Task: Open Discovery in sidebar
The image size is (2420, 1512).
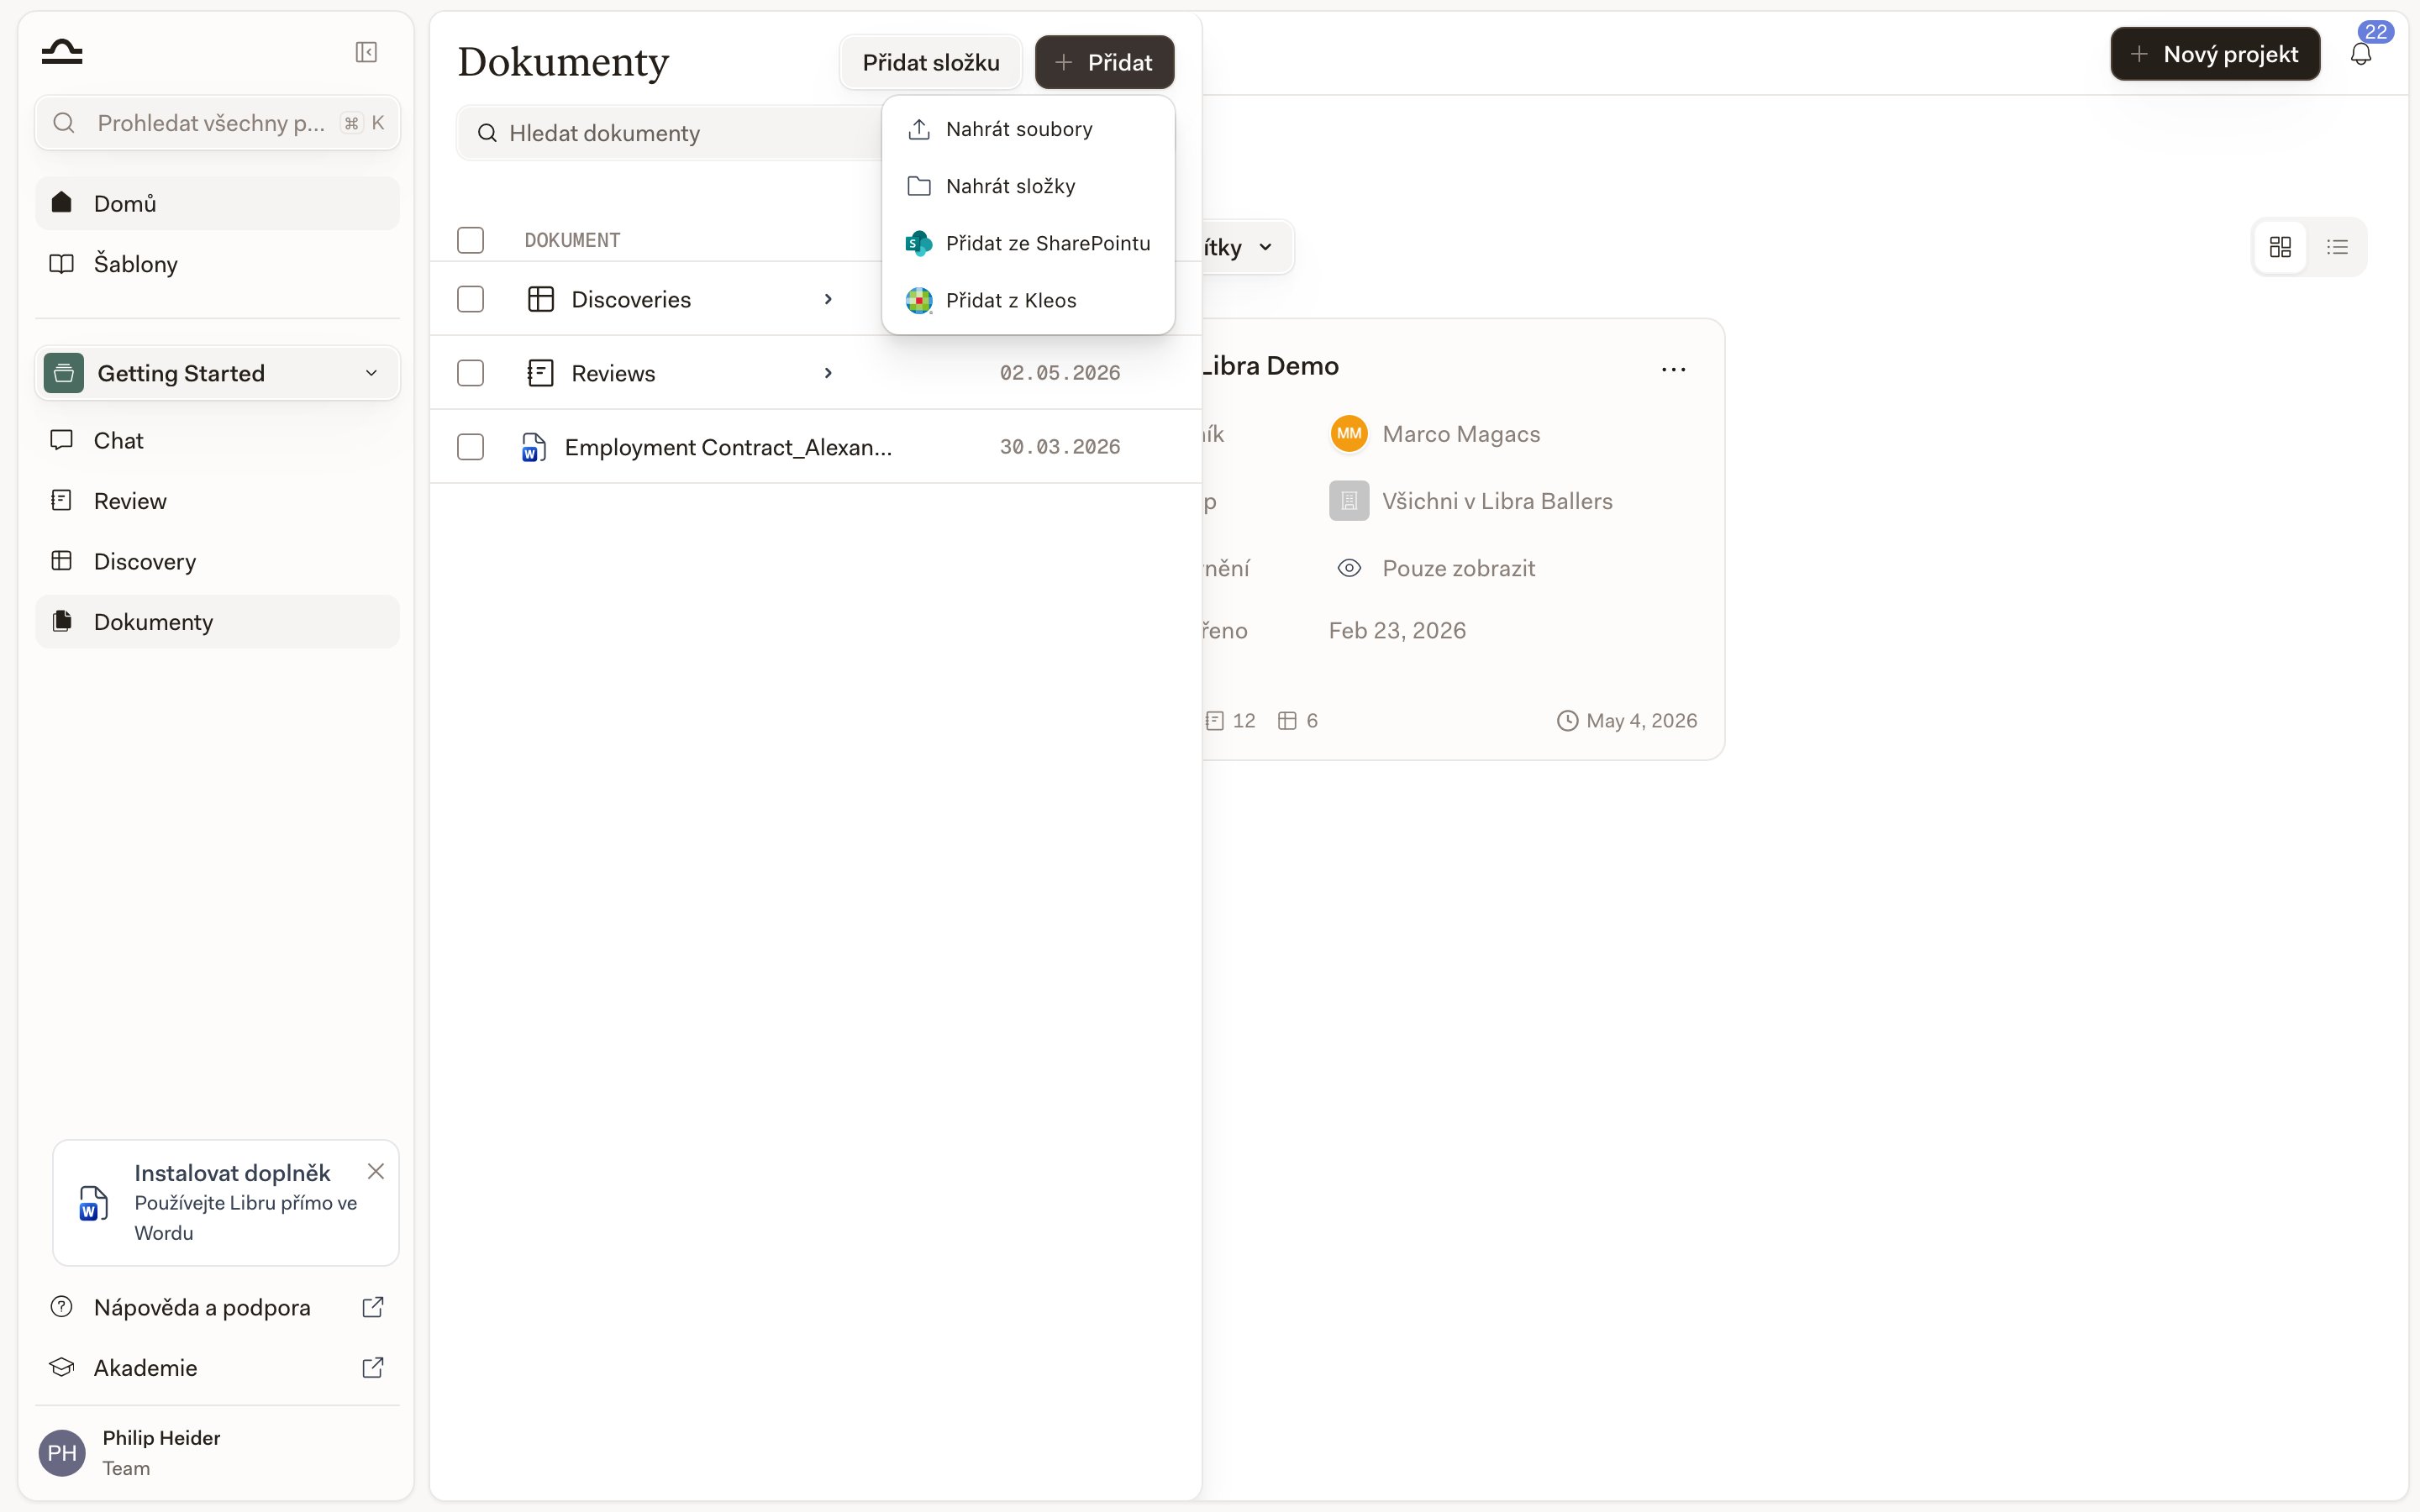Action: coord(217,561)
